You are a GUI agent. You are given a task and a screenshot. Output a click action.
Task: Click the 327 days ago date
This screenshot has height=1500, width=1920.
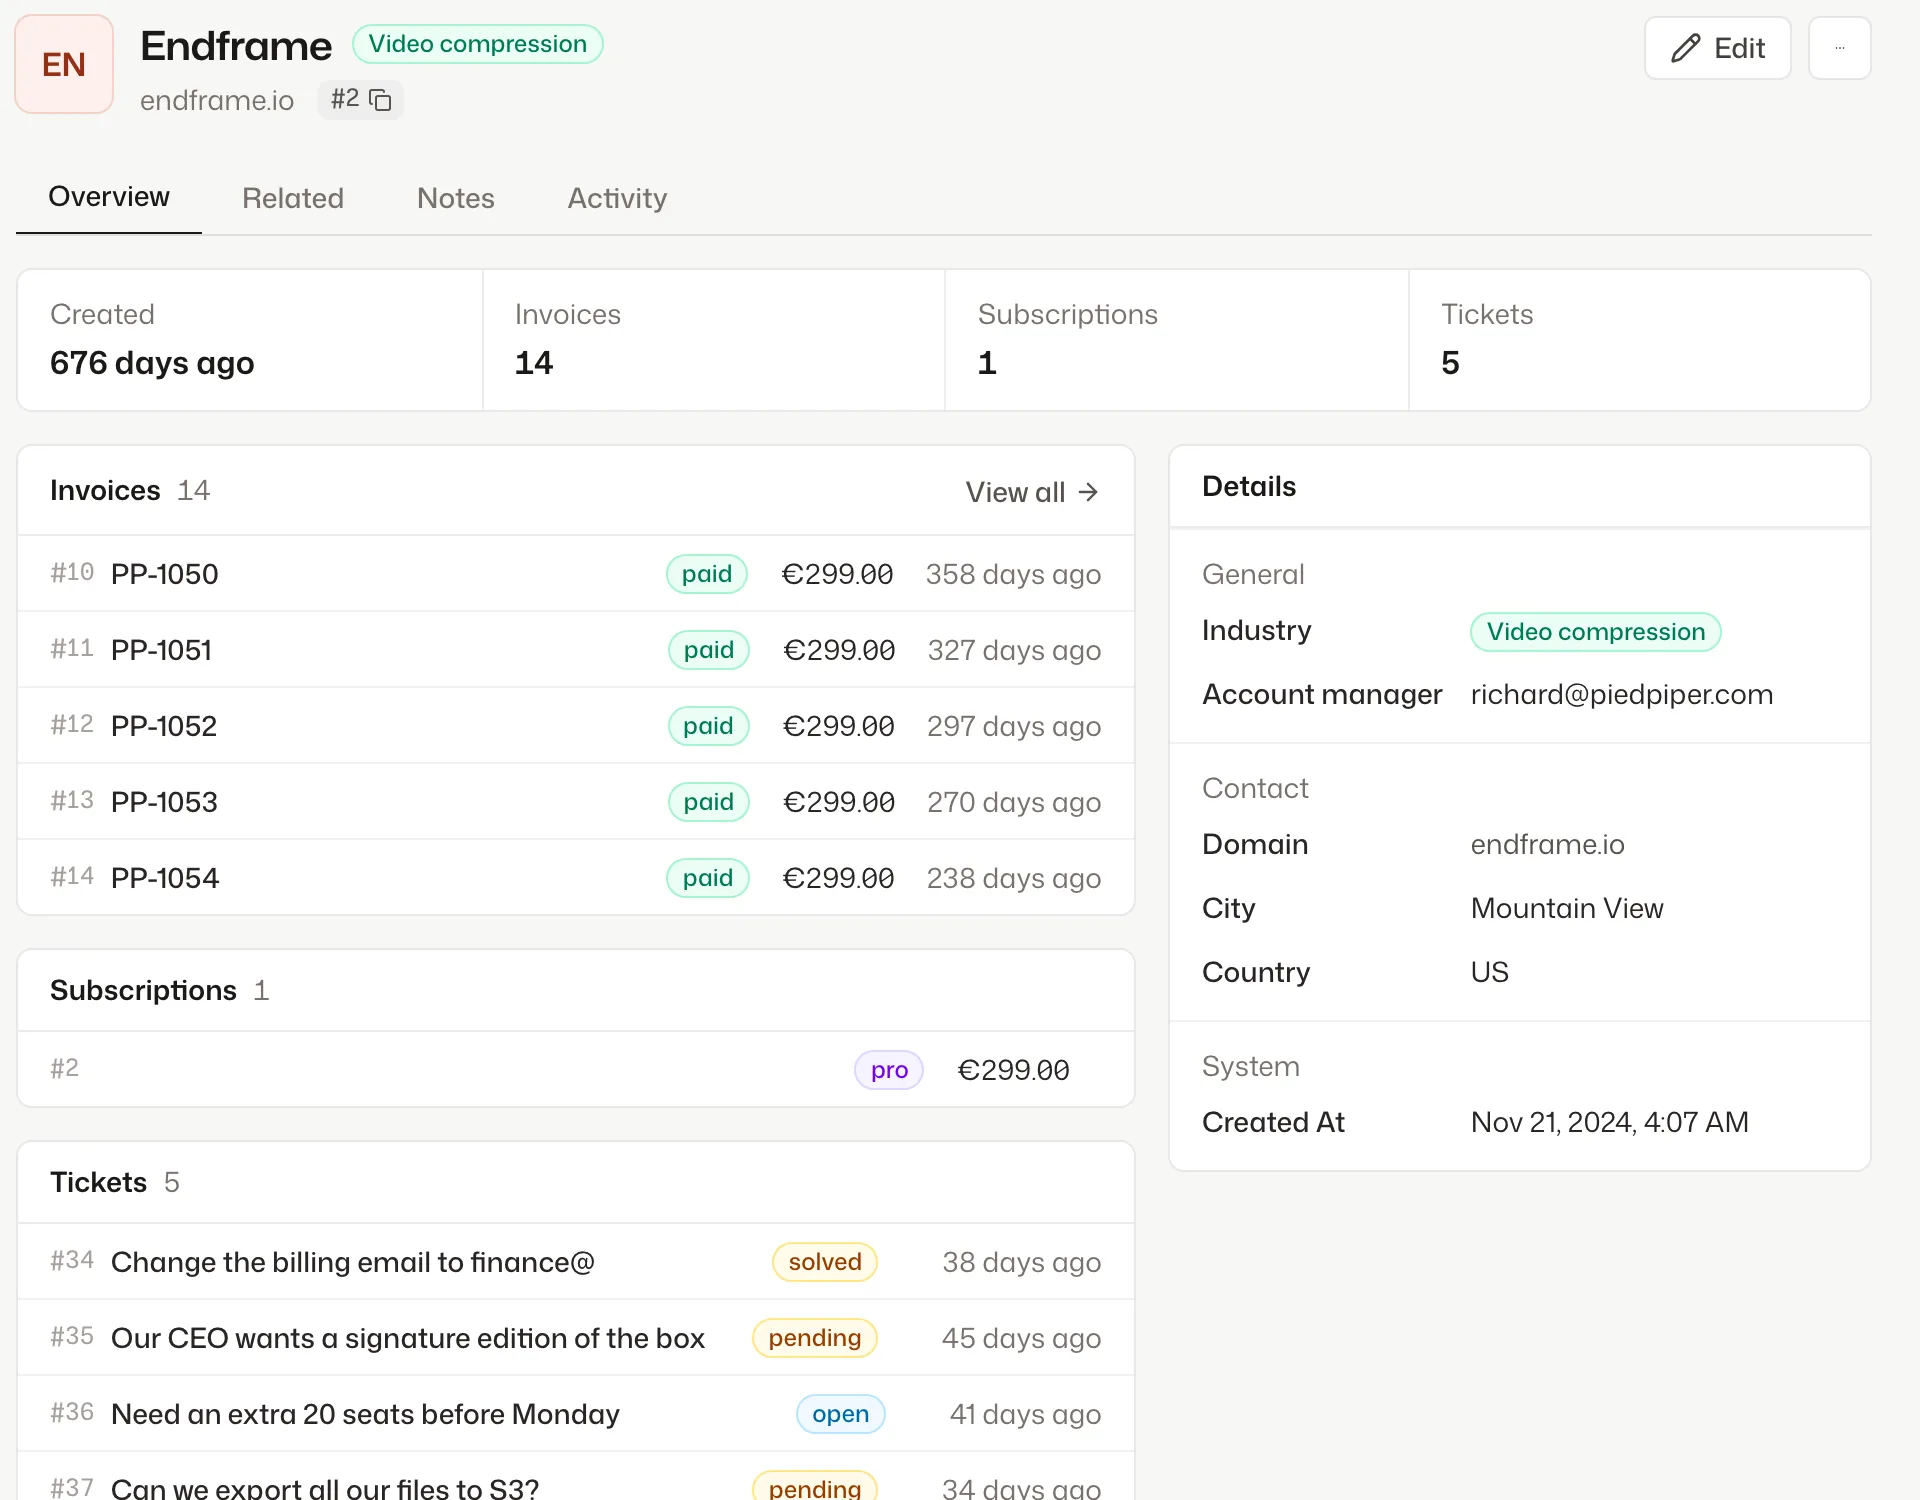pos(1014,650)
